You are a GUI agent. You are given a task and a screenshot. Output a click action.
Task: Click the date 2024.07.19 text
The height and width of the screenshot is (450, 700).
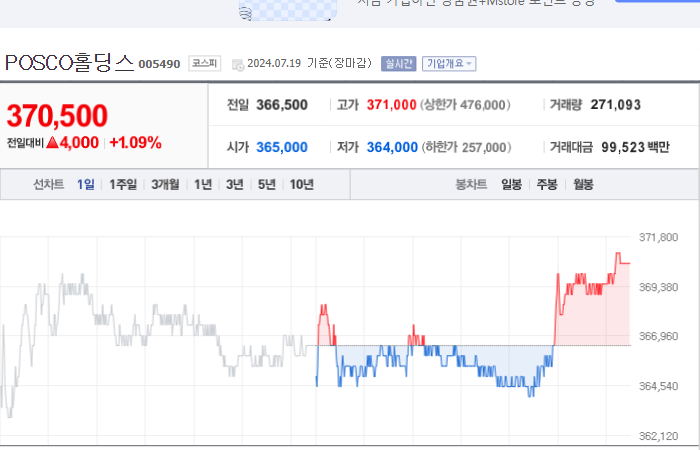pos(274,63)
